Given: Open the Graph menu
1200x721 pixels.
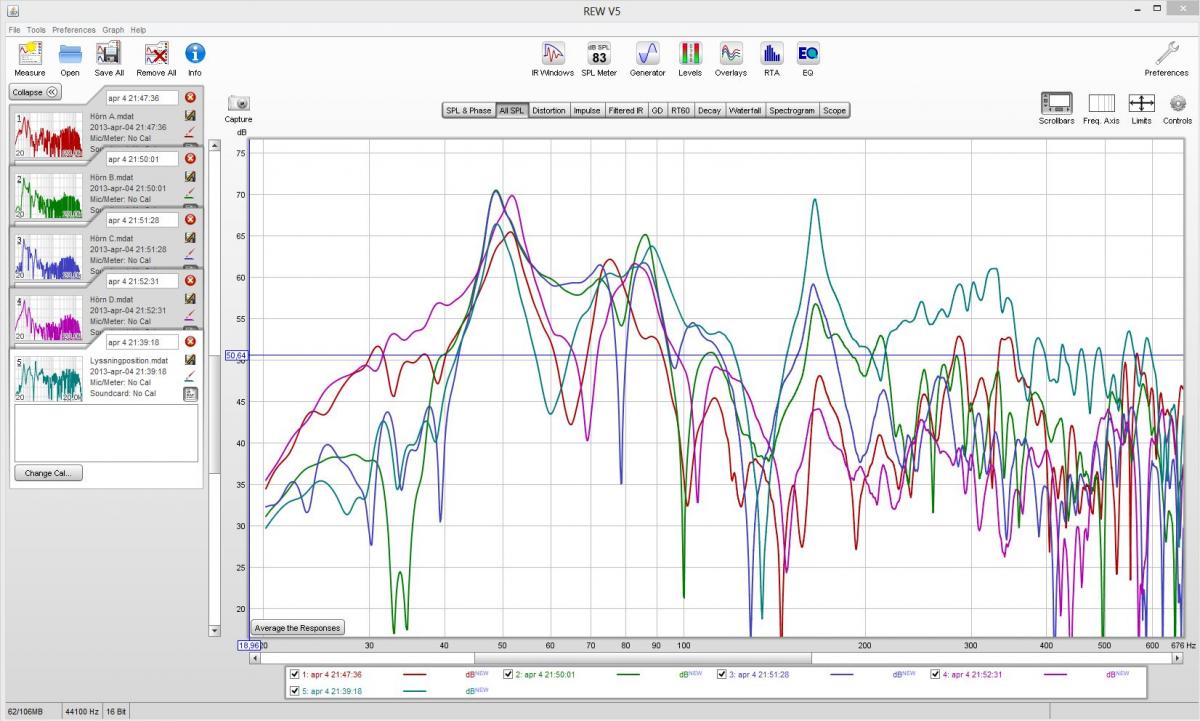Looking at the screenshot, I should coord(113,30).
